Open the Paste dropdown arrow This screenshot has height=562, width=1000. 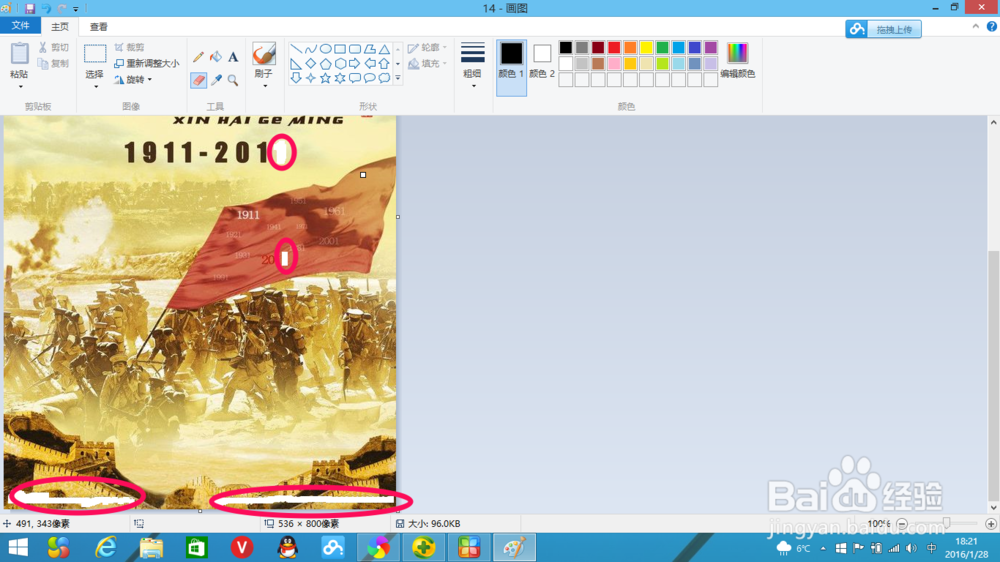[x=20, y=86]
